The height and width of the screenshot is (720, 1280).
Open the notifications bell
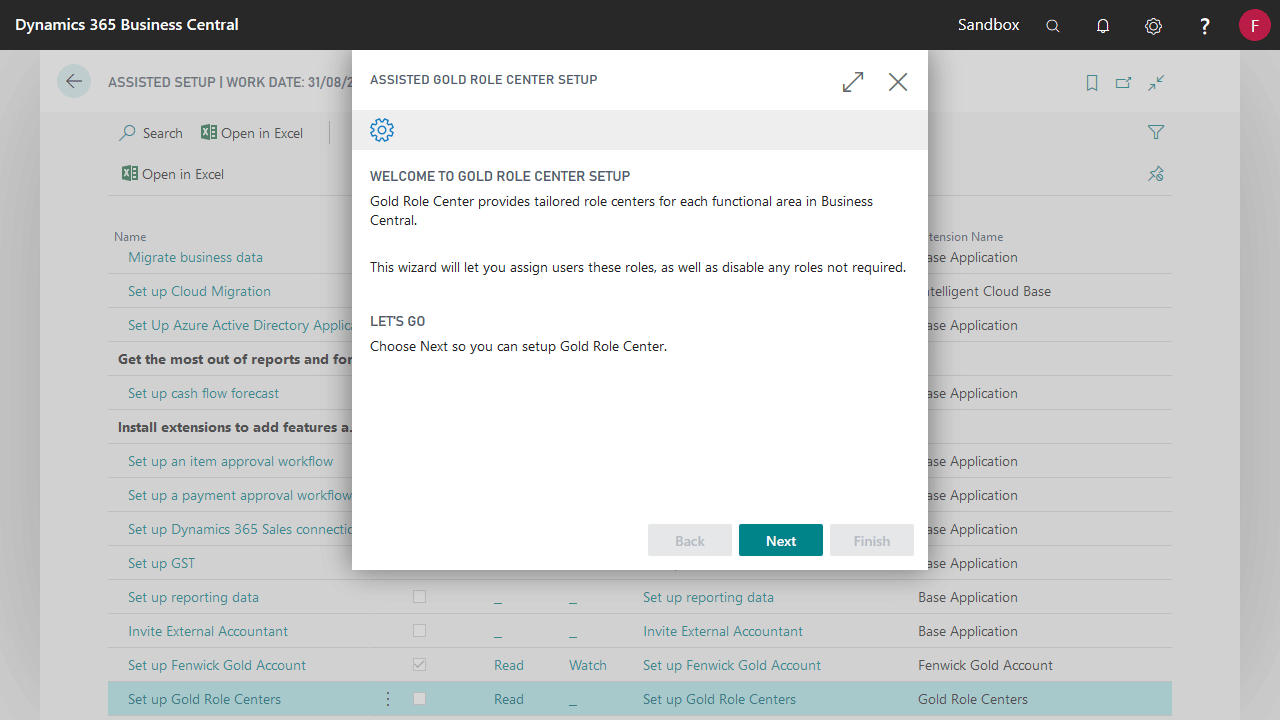[1103, 26]
